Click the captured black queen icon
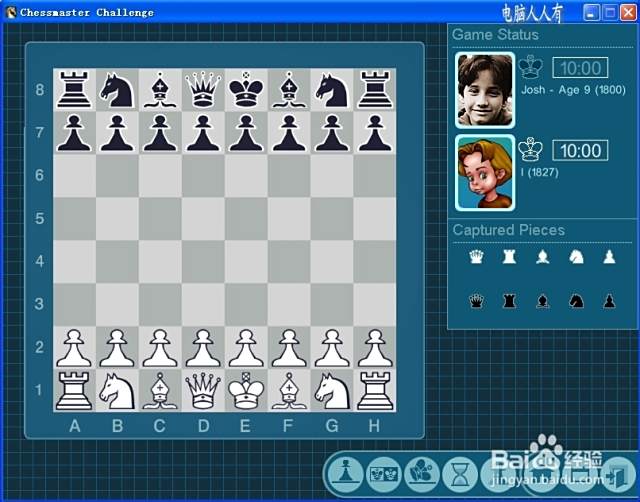Screen dimensions: 640x502 tap(476, 301)
